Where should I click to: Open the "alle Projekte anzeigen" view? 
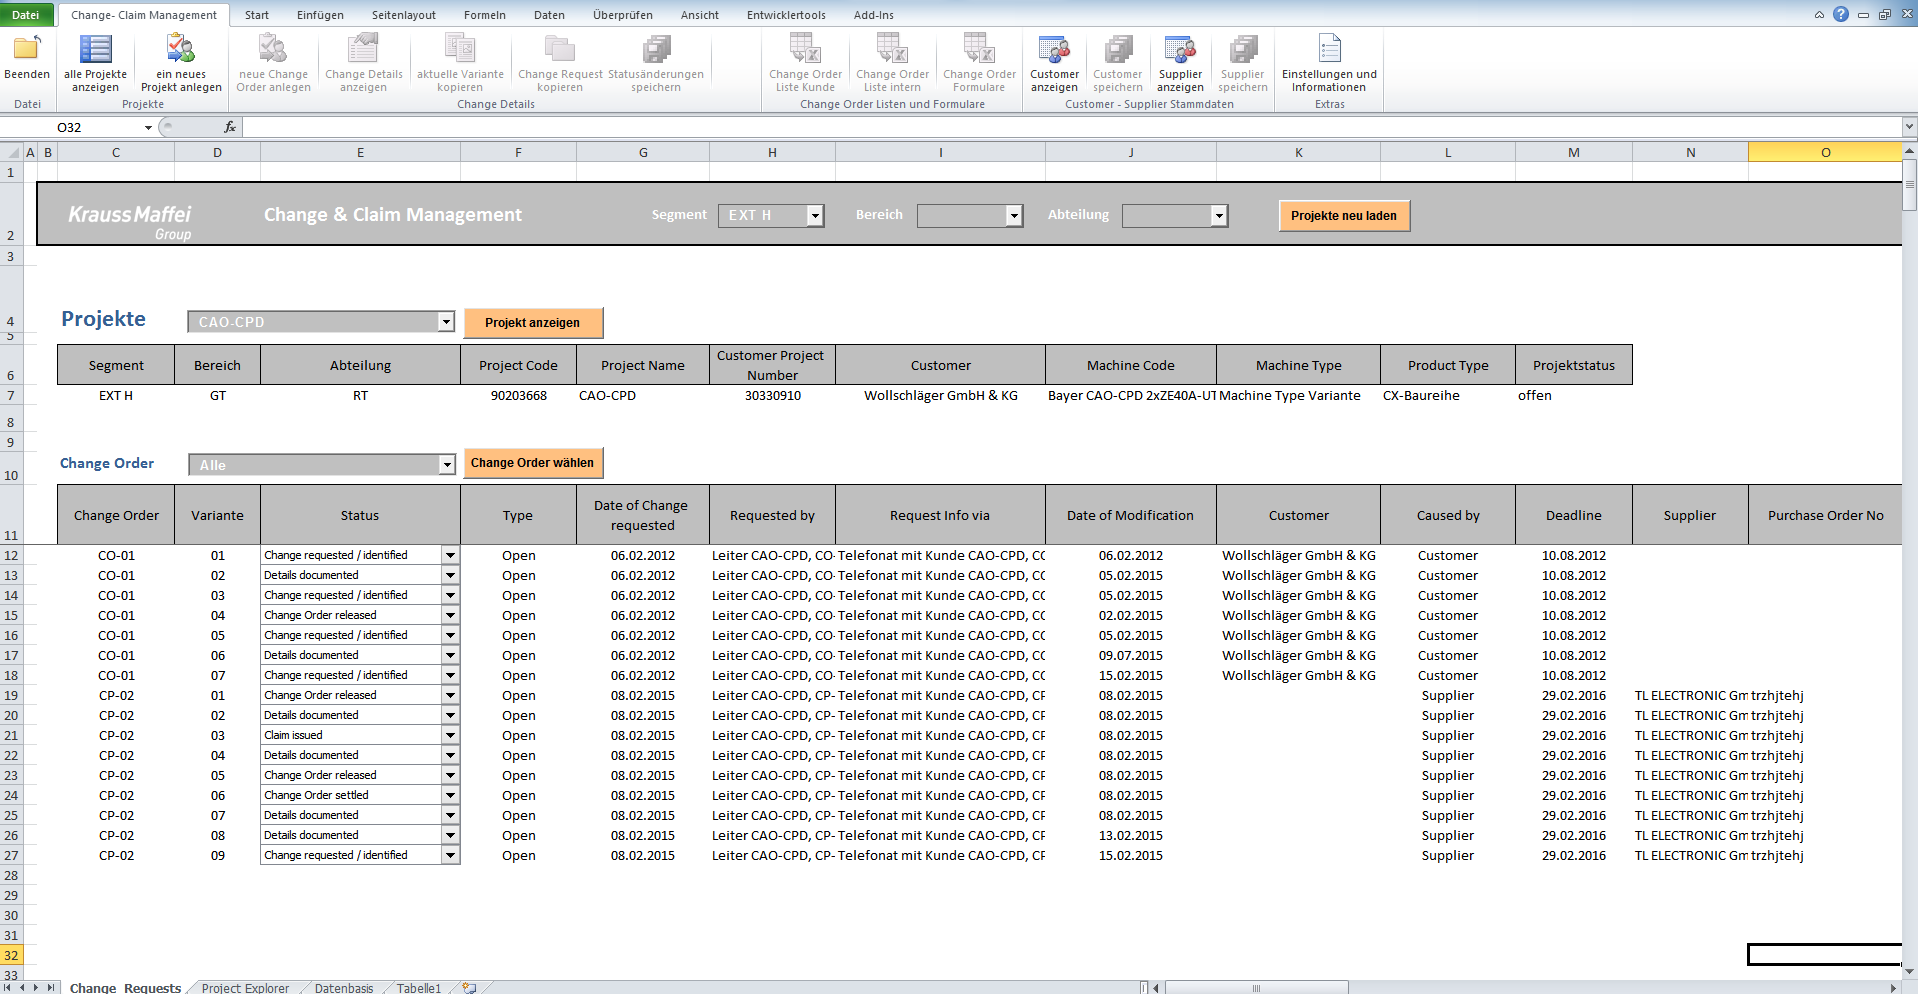pyautogui.click(x=95, y=62)
